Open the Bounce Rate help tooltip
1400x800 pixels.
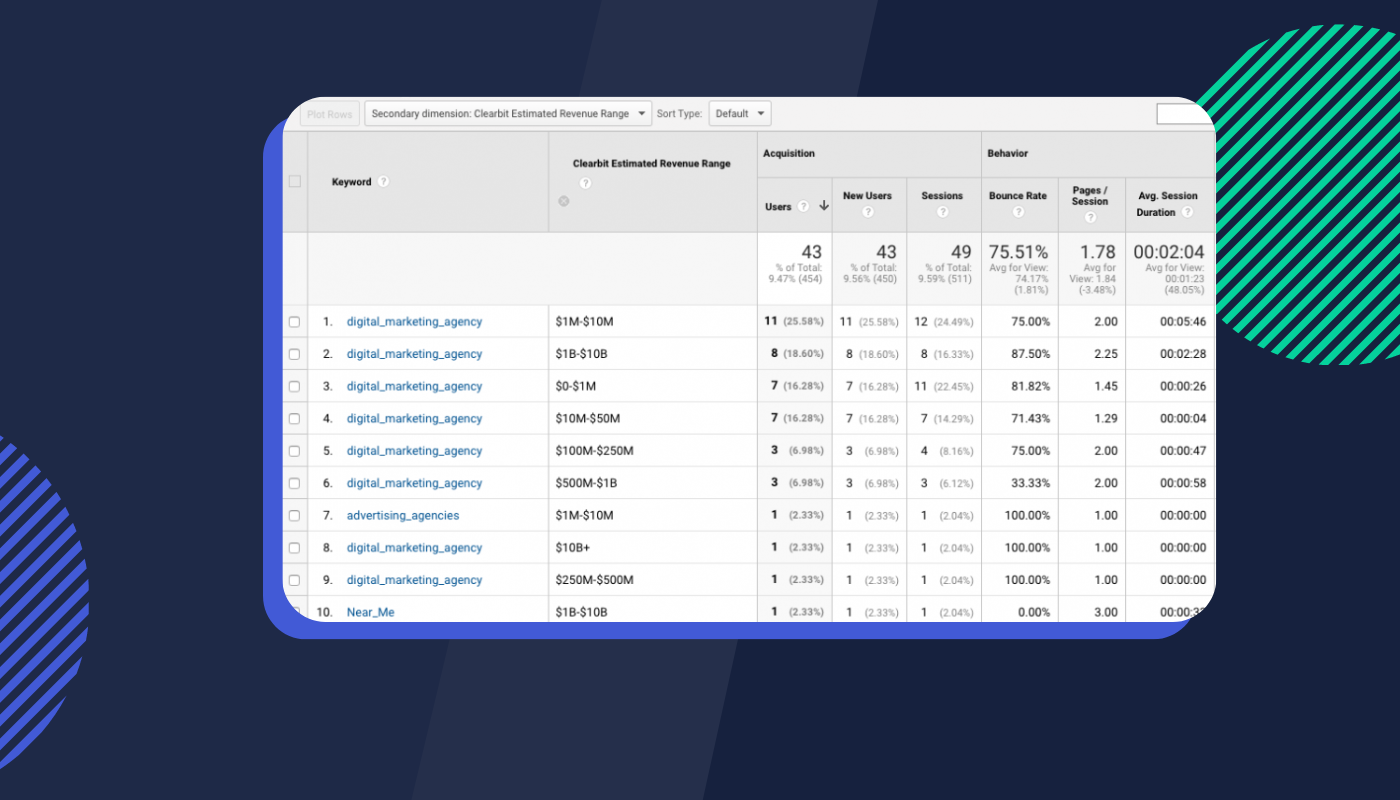[1018, 211]
